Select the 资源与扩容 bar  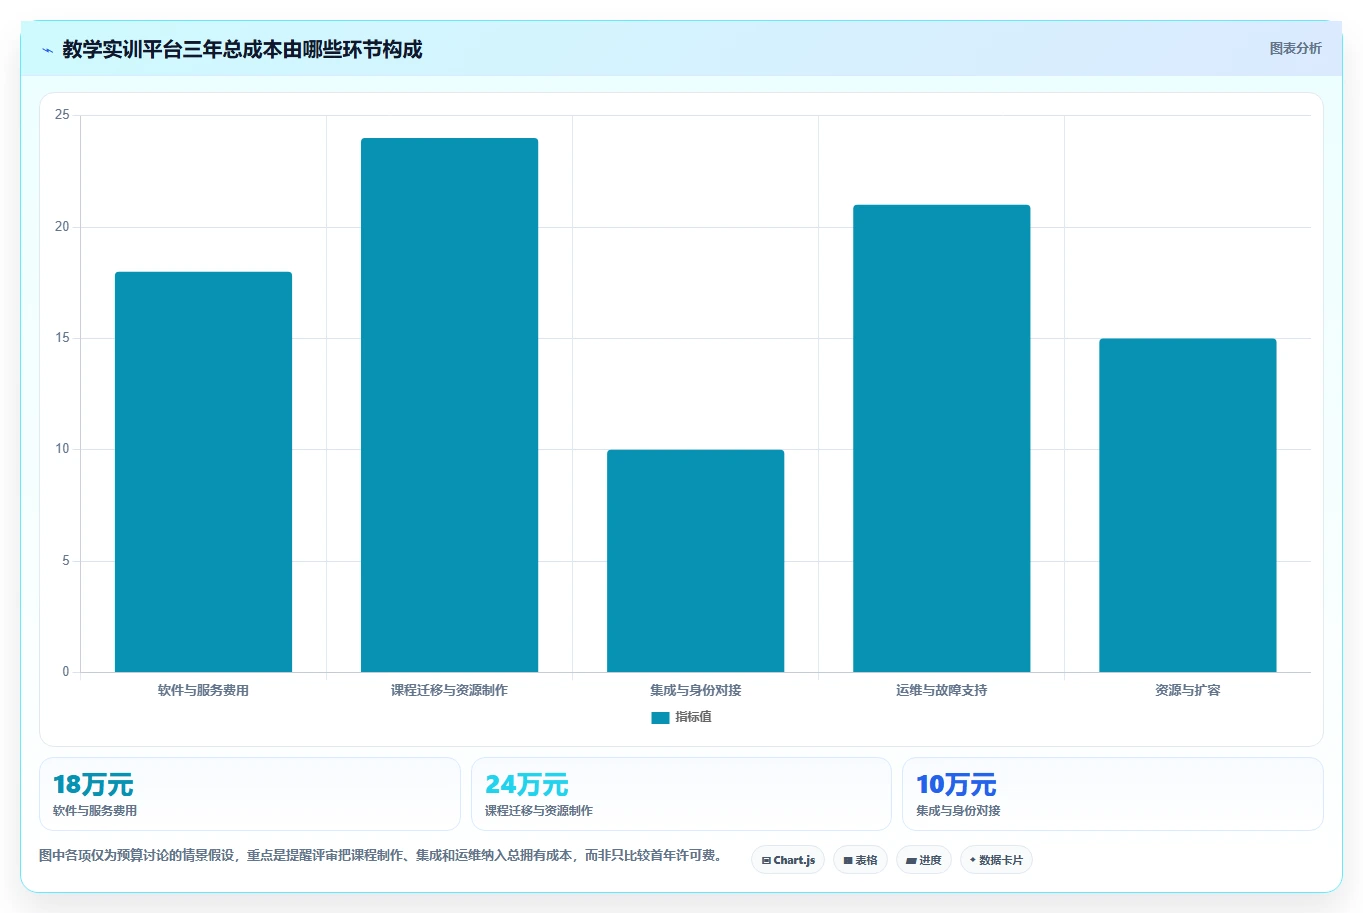(x=1187, y=505)
